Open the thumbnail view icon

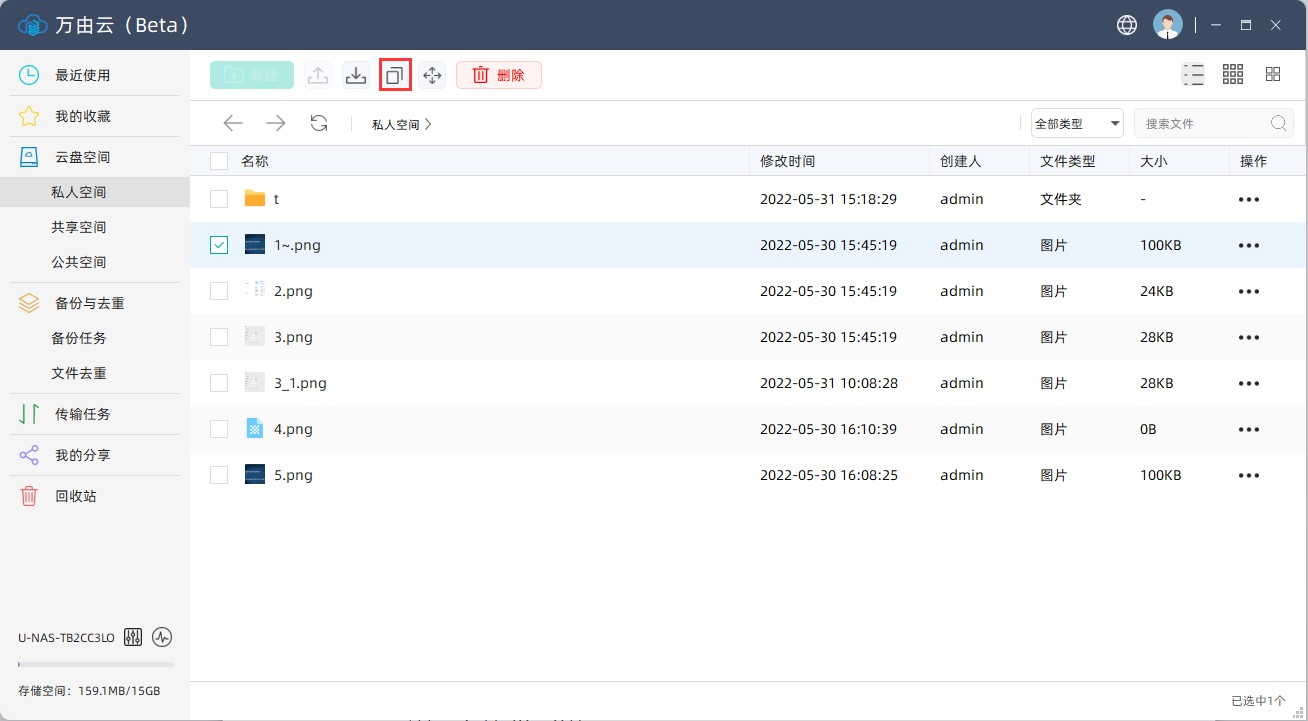[1272, 73]
